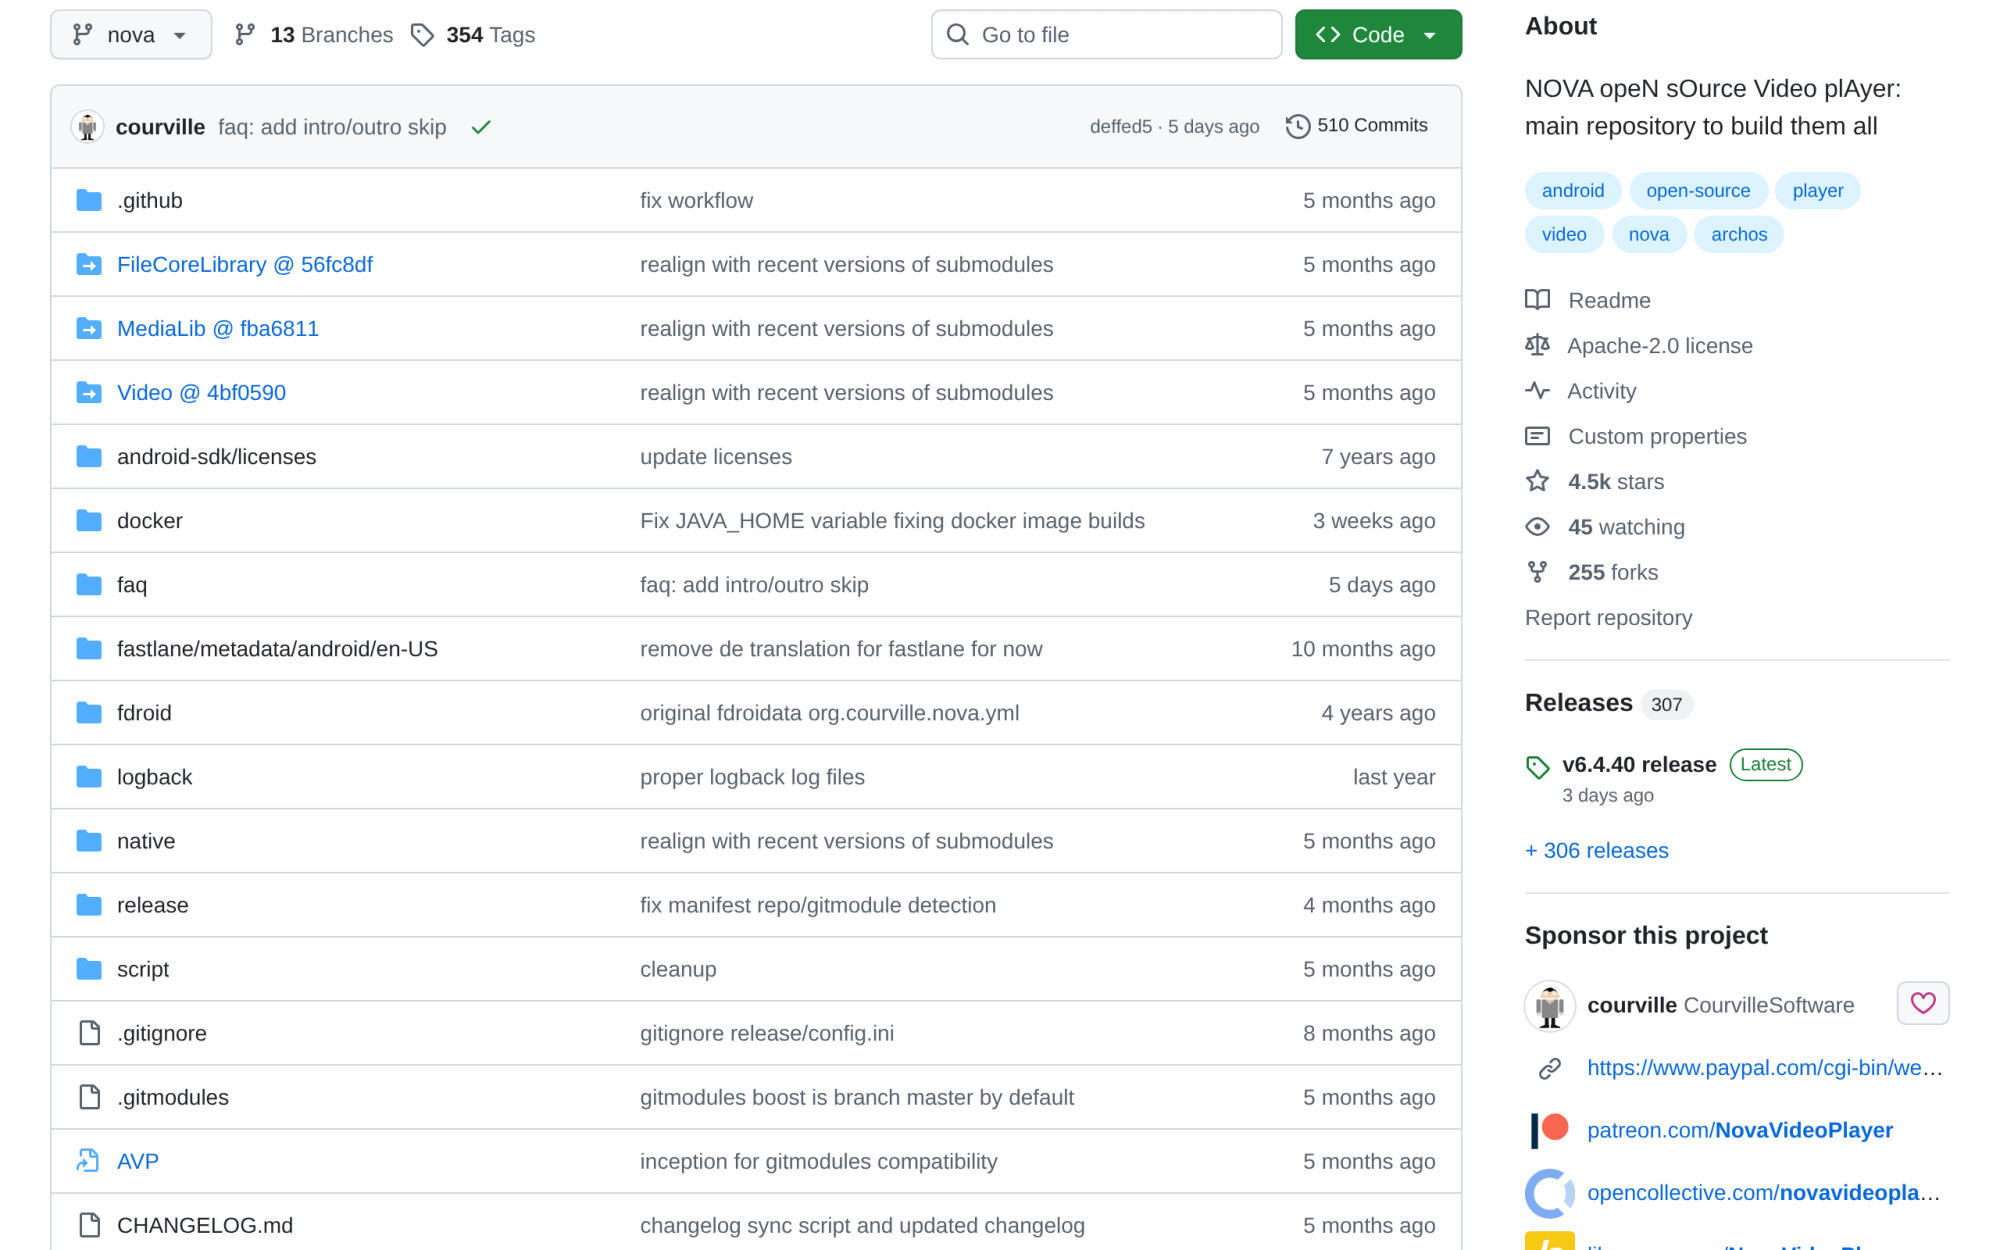The image size is (2000, 1250).
Task: Click the fdroid folder icon
Action: (x=89, y=713)
